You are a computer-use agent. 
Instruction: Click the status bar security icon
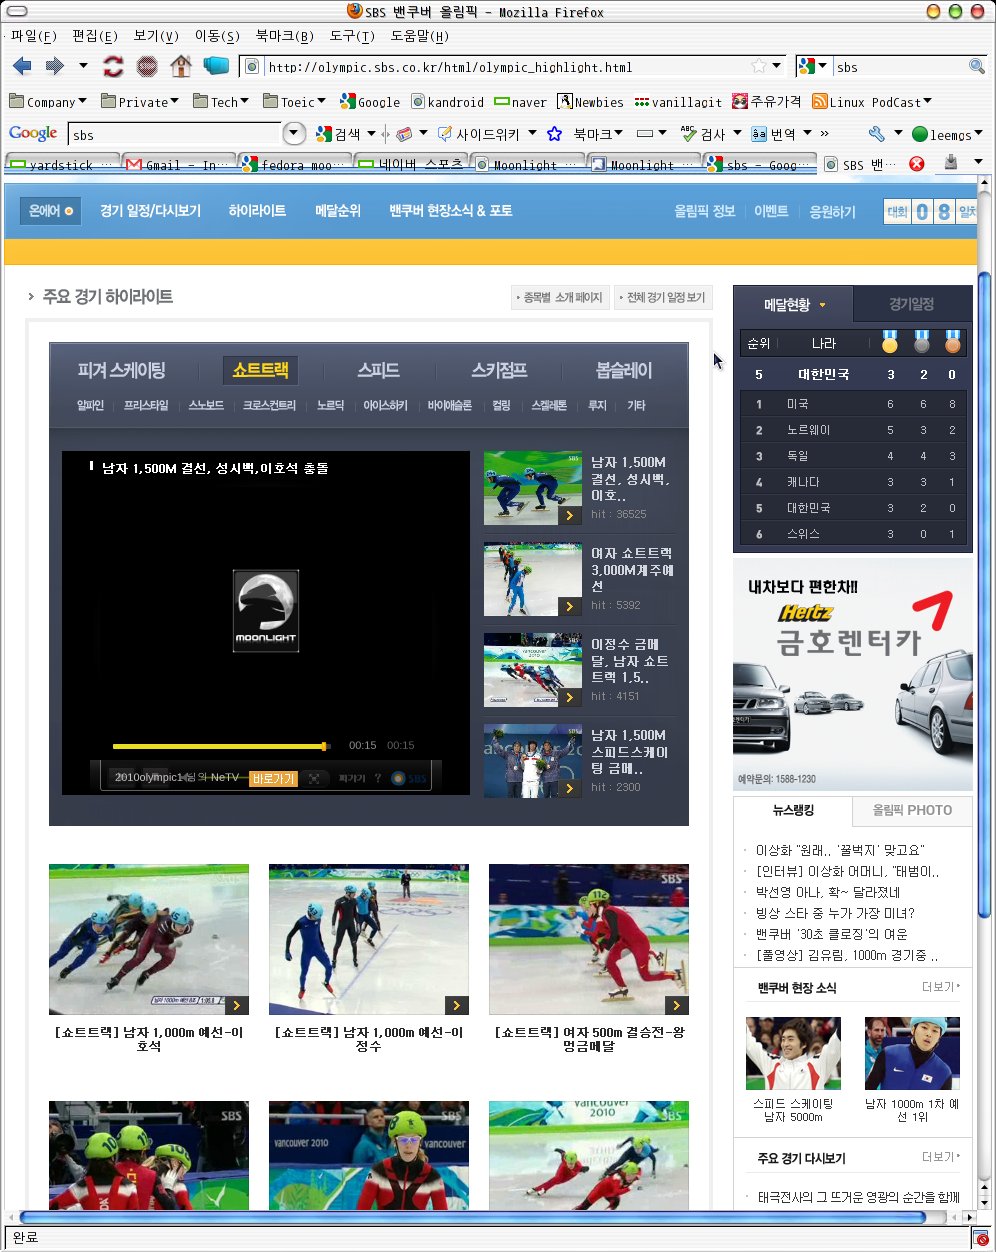click(979, 1238)
